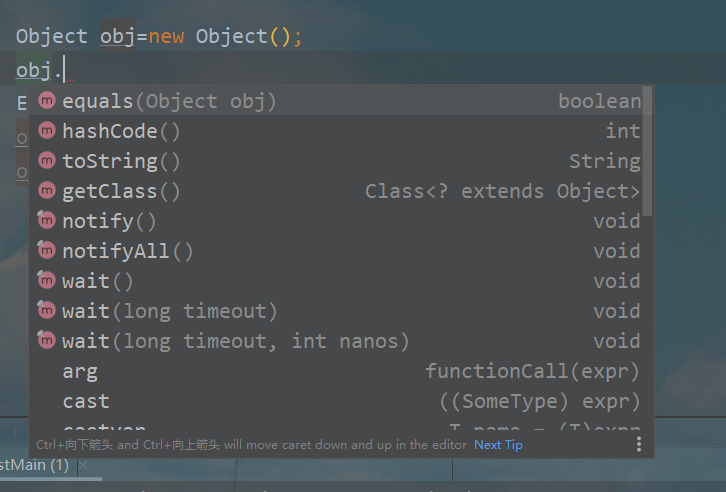
Task: Open the Next Tip link
Action: [498, 445]
